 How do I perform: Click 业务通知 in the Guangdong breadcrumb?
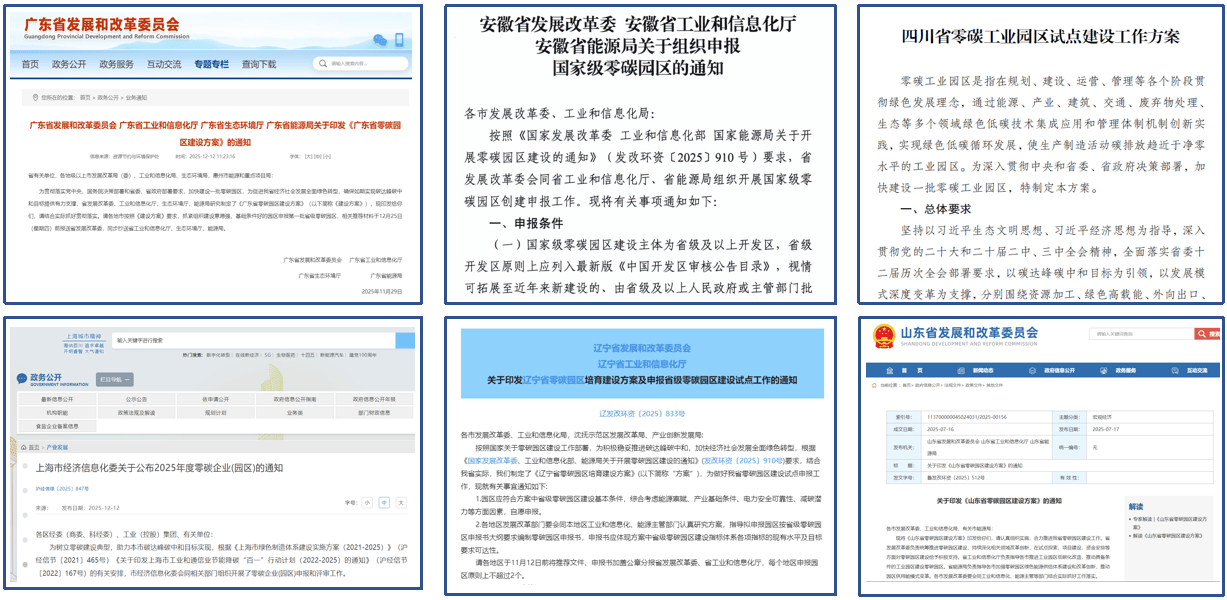(137, 98)
